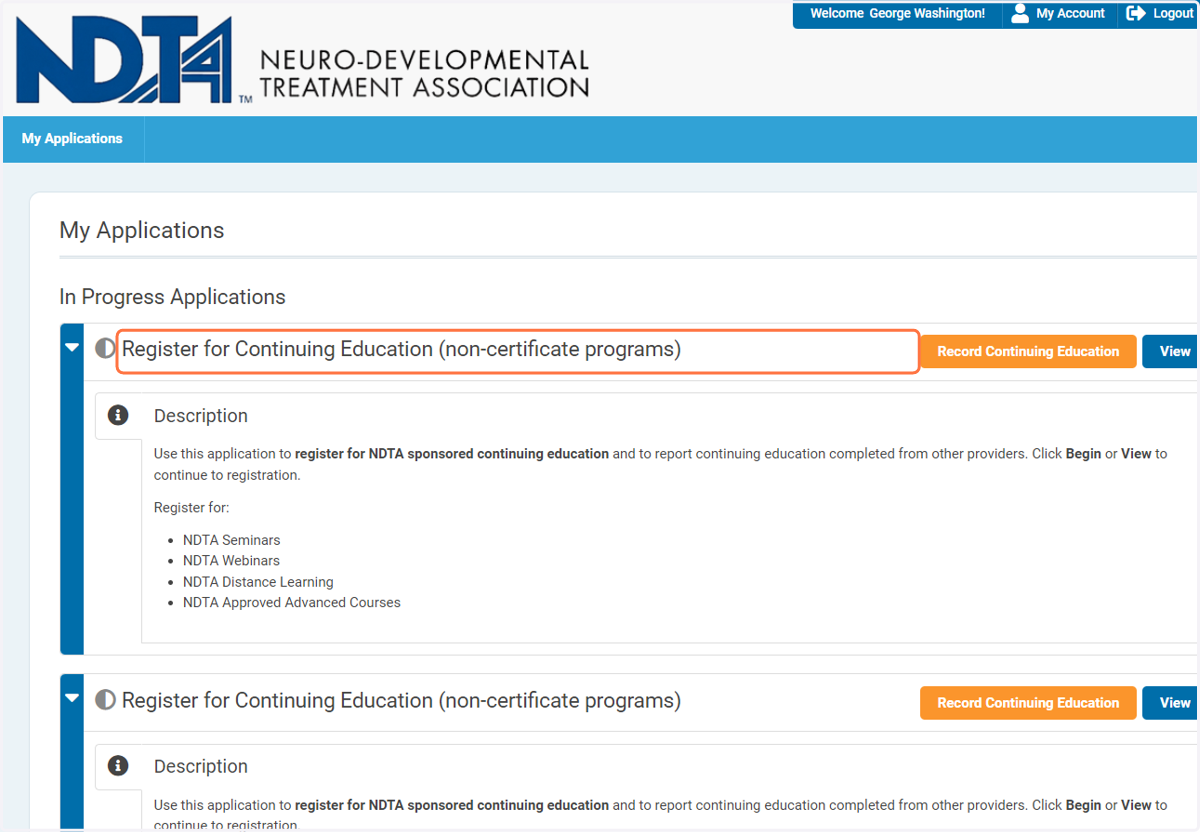Click the NDTA Webinars list item
The width and height of the screenshot is (1200, 832).
(x=231, y=561)
